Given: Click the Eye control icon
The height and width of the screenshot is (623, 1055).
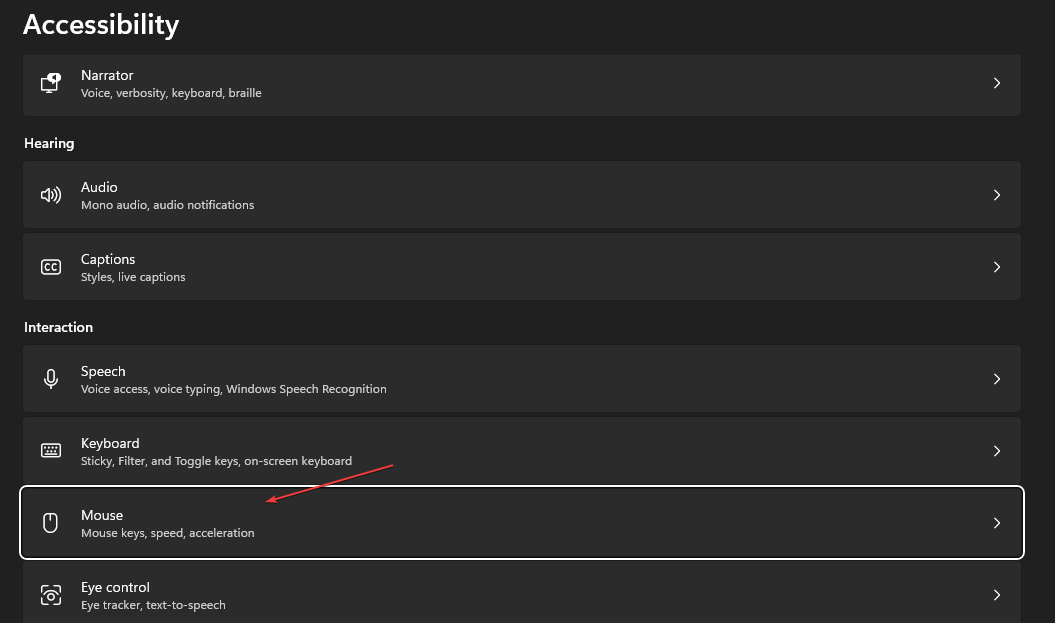Looking at the screenshot, I should coord(51,595).
